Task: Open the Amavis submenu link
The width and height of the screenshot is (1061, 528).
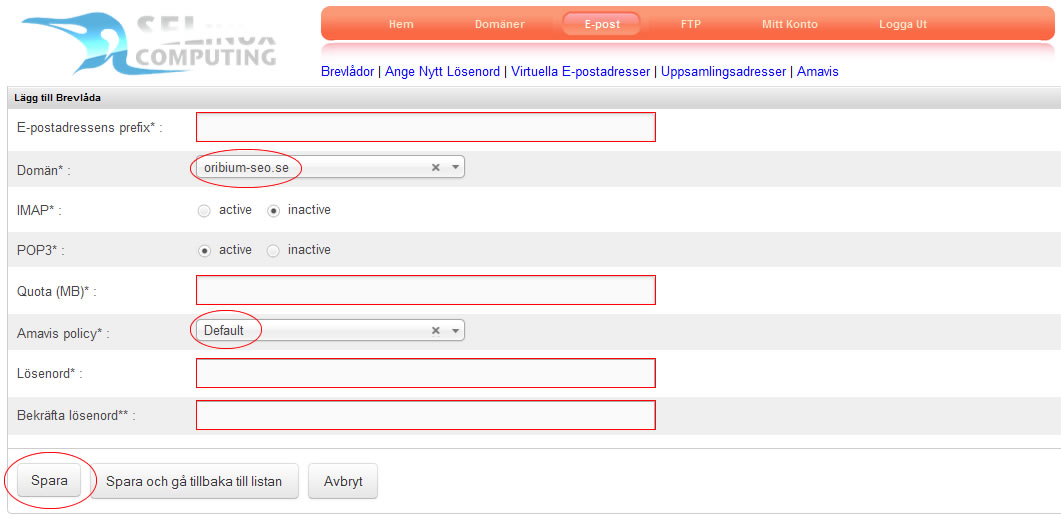Action: (817, 71)
